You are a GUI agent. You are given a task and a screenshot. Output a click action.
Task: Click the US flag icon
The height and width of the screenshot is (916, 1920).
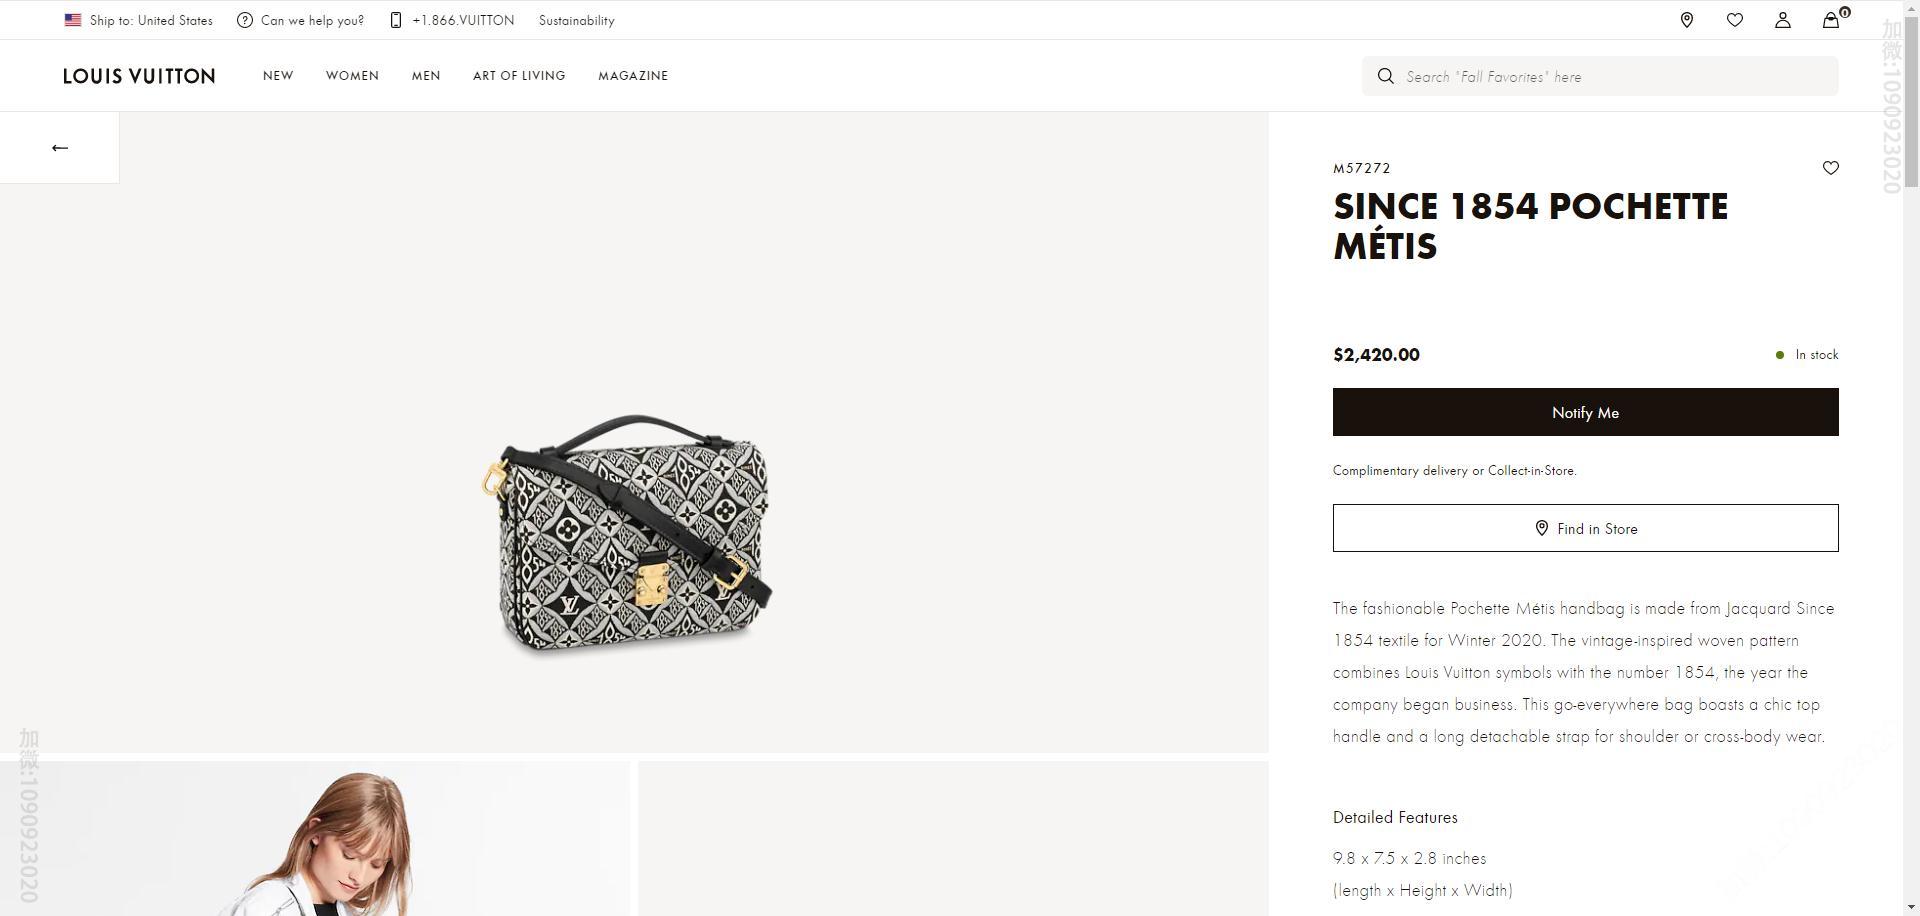73,20
